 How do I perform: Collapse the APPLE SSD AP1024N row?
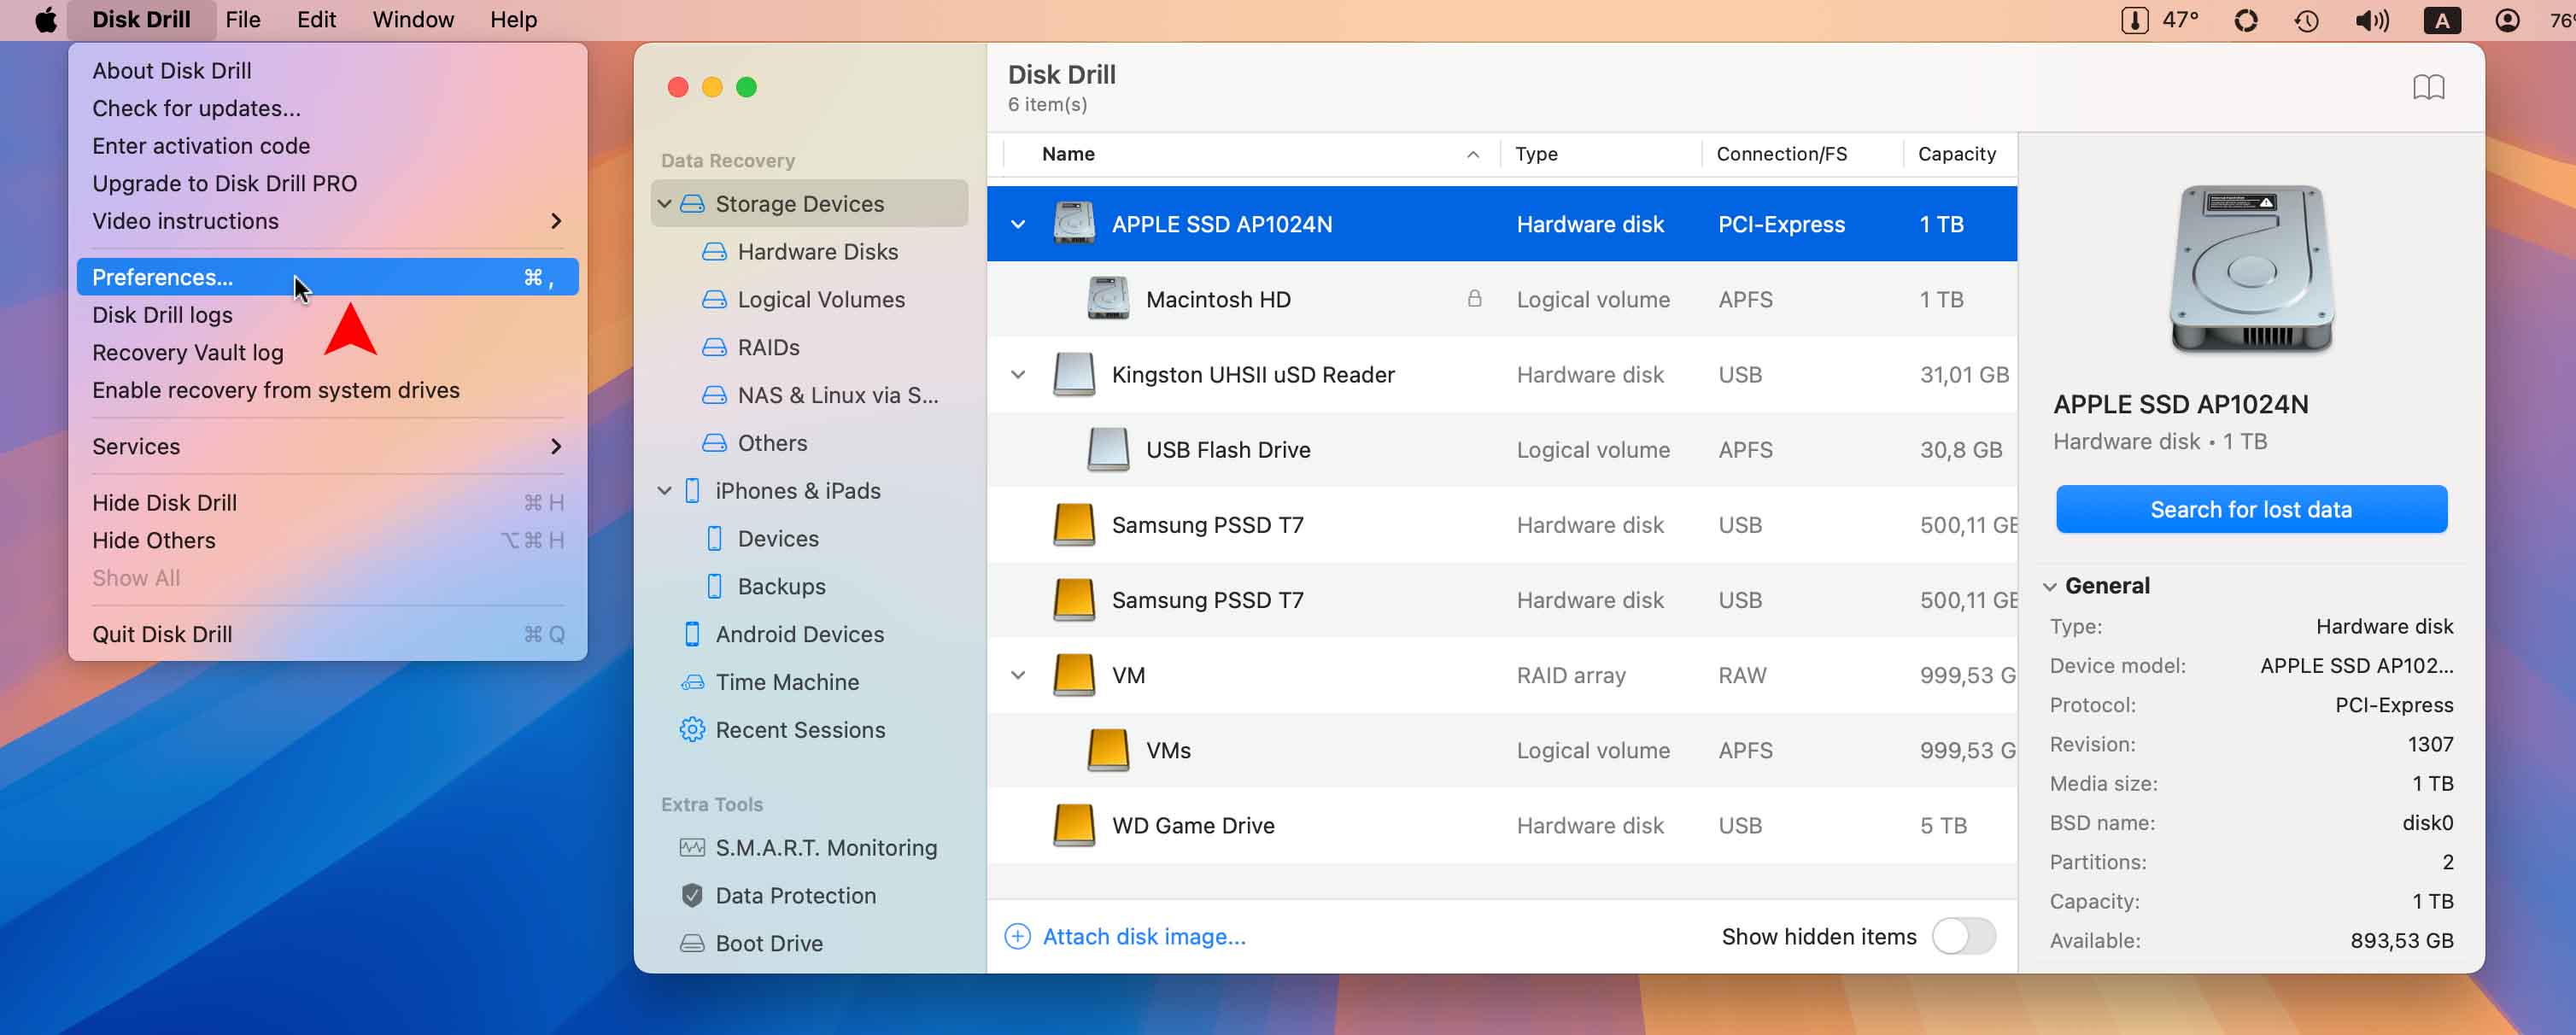point(1018,224)
